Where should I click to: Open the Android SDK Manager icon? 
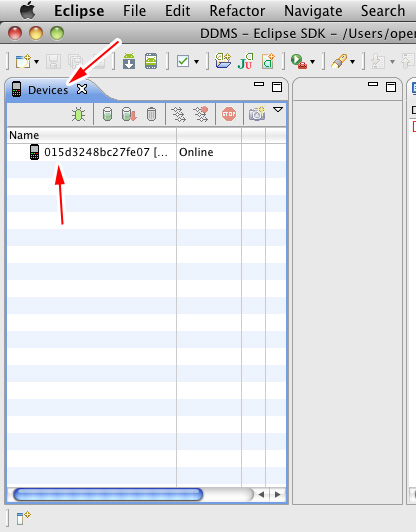[x=129, y=61]
